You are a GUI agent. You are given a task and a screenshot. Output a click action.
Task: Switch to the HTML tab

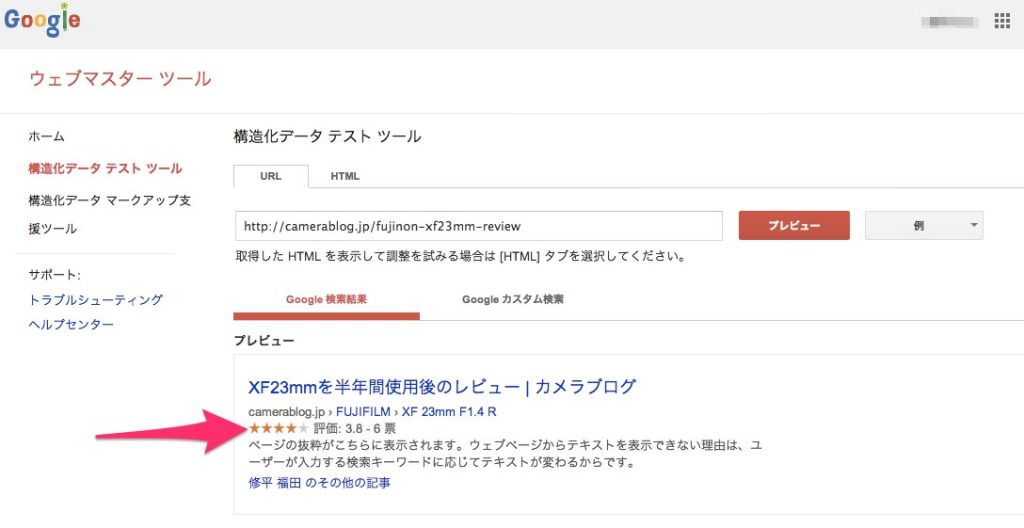(x=345, y=176)
